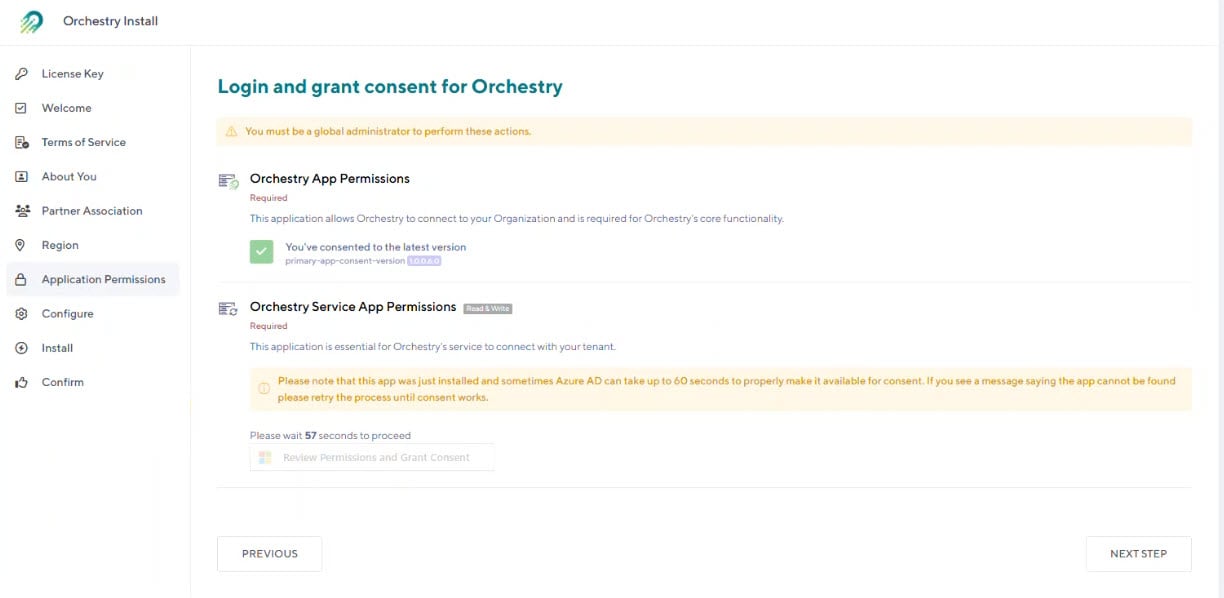Click the Orchestry logo icon
Image resolution: width=1224 pixels, height=598 pixels.
pyautogui.click(x=32, y=22)
